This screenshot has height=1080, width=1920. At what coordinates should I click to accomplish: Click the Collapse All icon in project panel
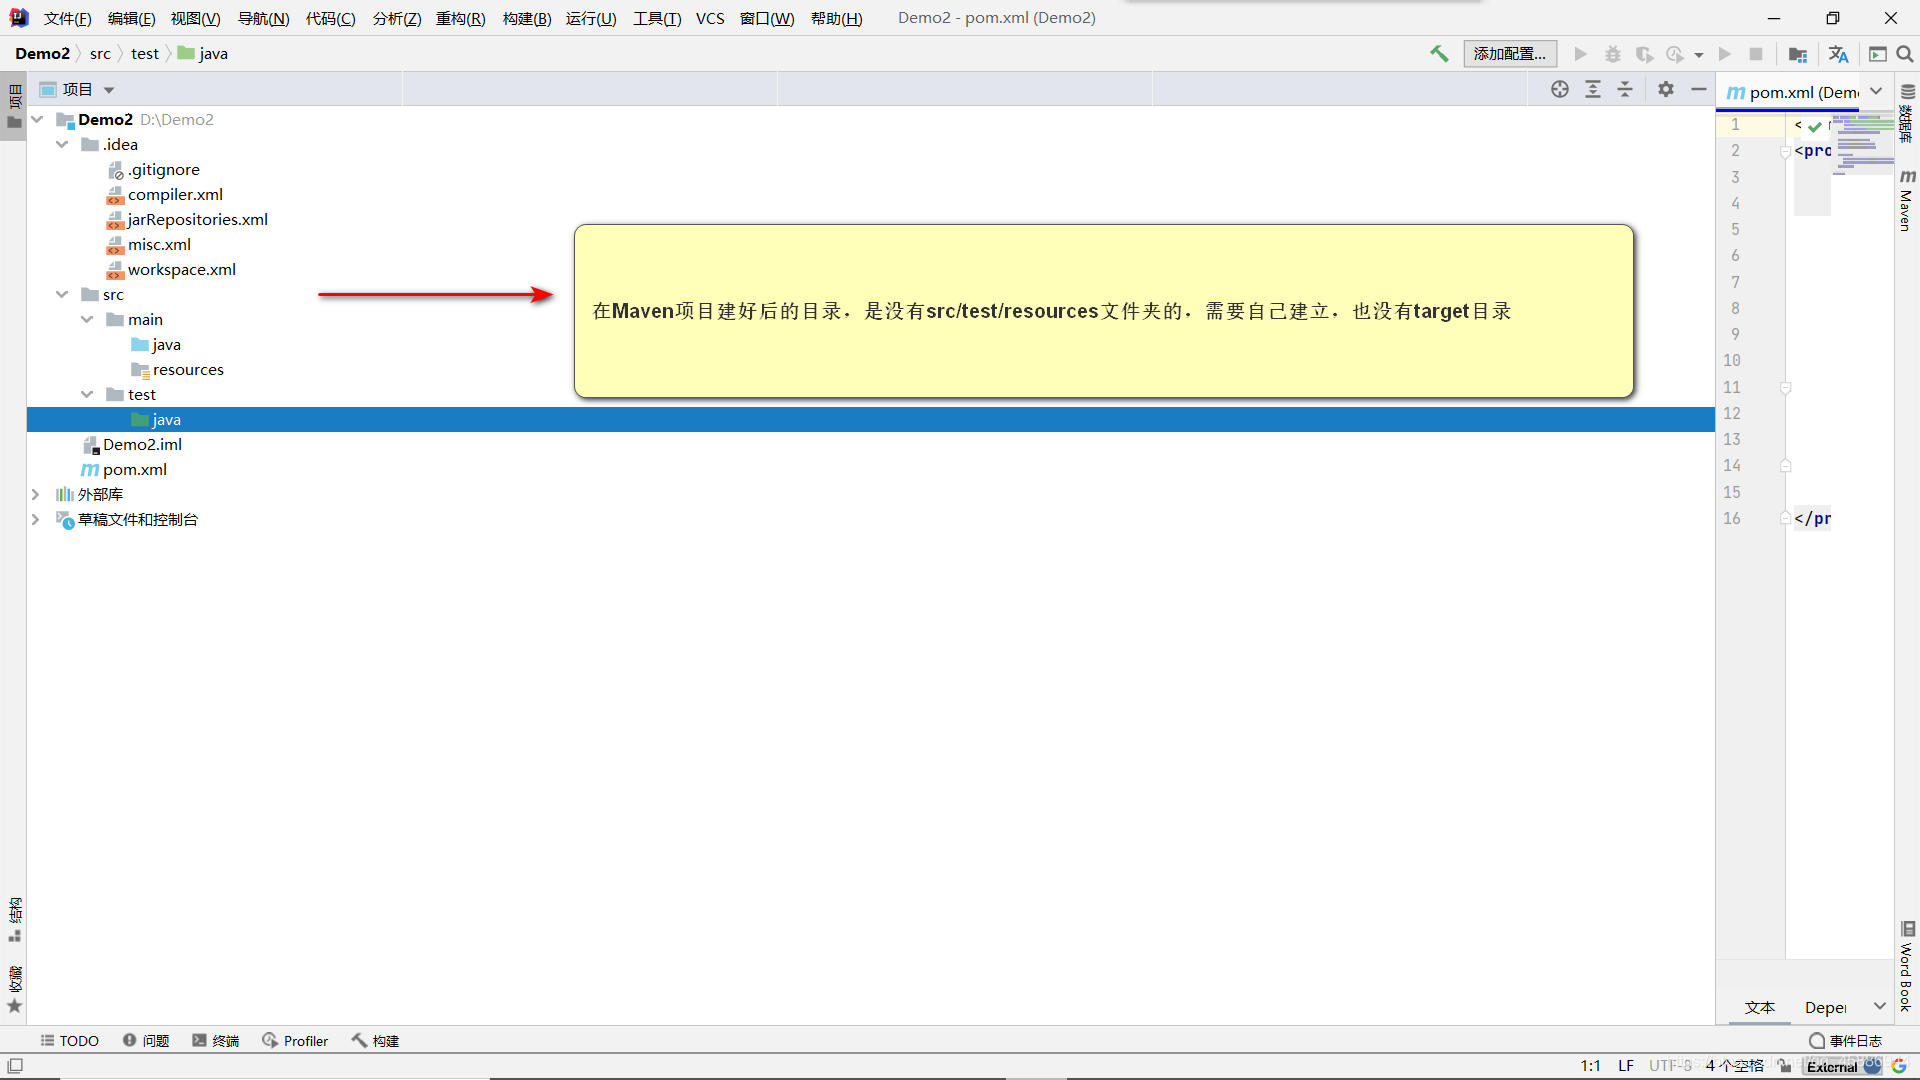point(1625,89)
